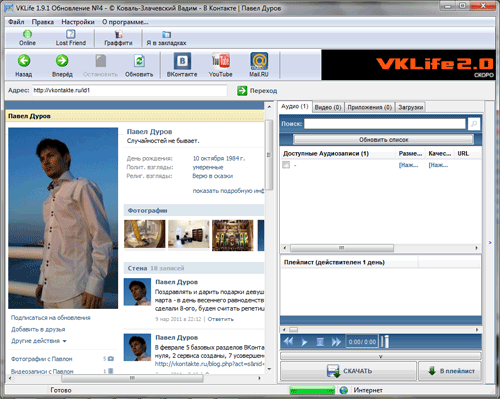The width and height of the screenshot is (500, 399).
Task: Click the Остановить stop icon
Action: (100, 61)
